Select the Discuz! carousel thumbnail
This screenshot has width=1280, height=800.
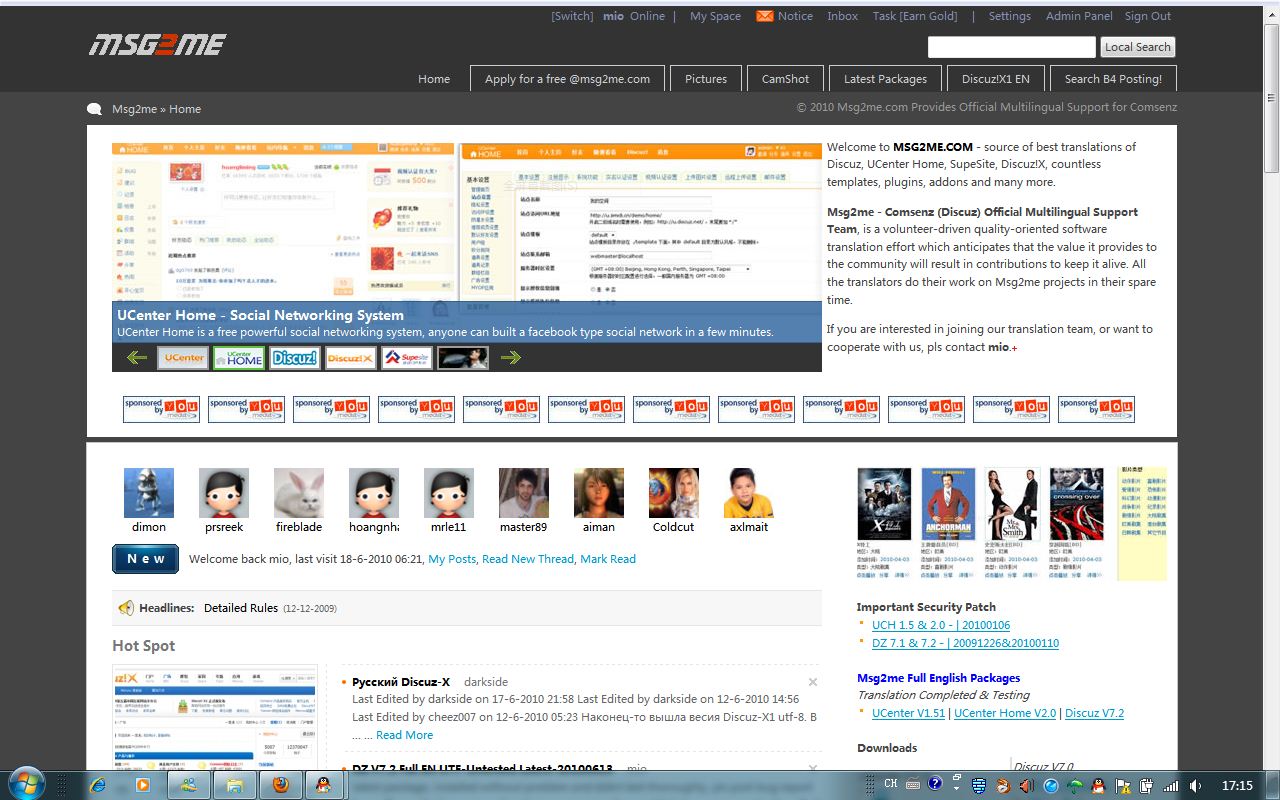coord(295,357)
